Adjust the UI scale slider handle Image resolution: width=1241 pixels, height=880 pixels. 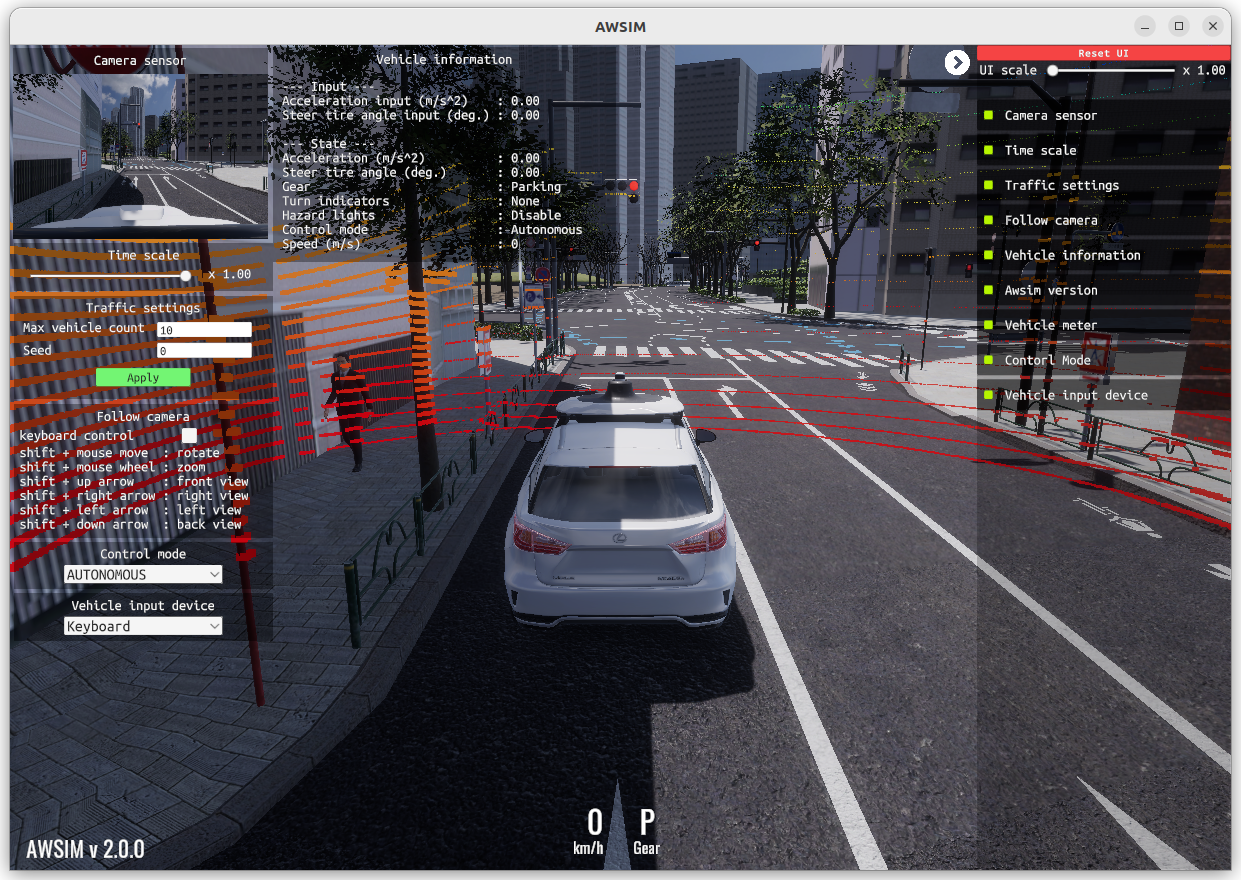(1052, 70)
